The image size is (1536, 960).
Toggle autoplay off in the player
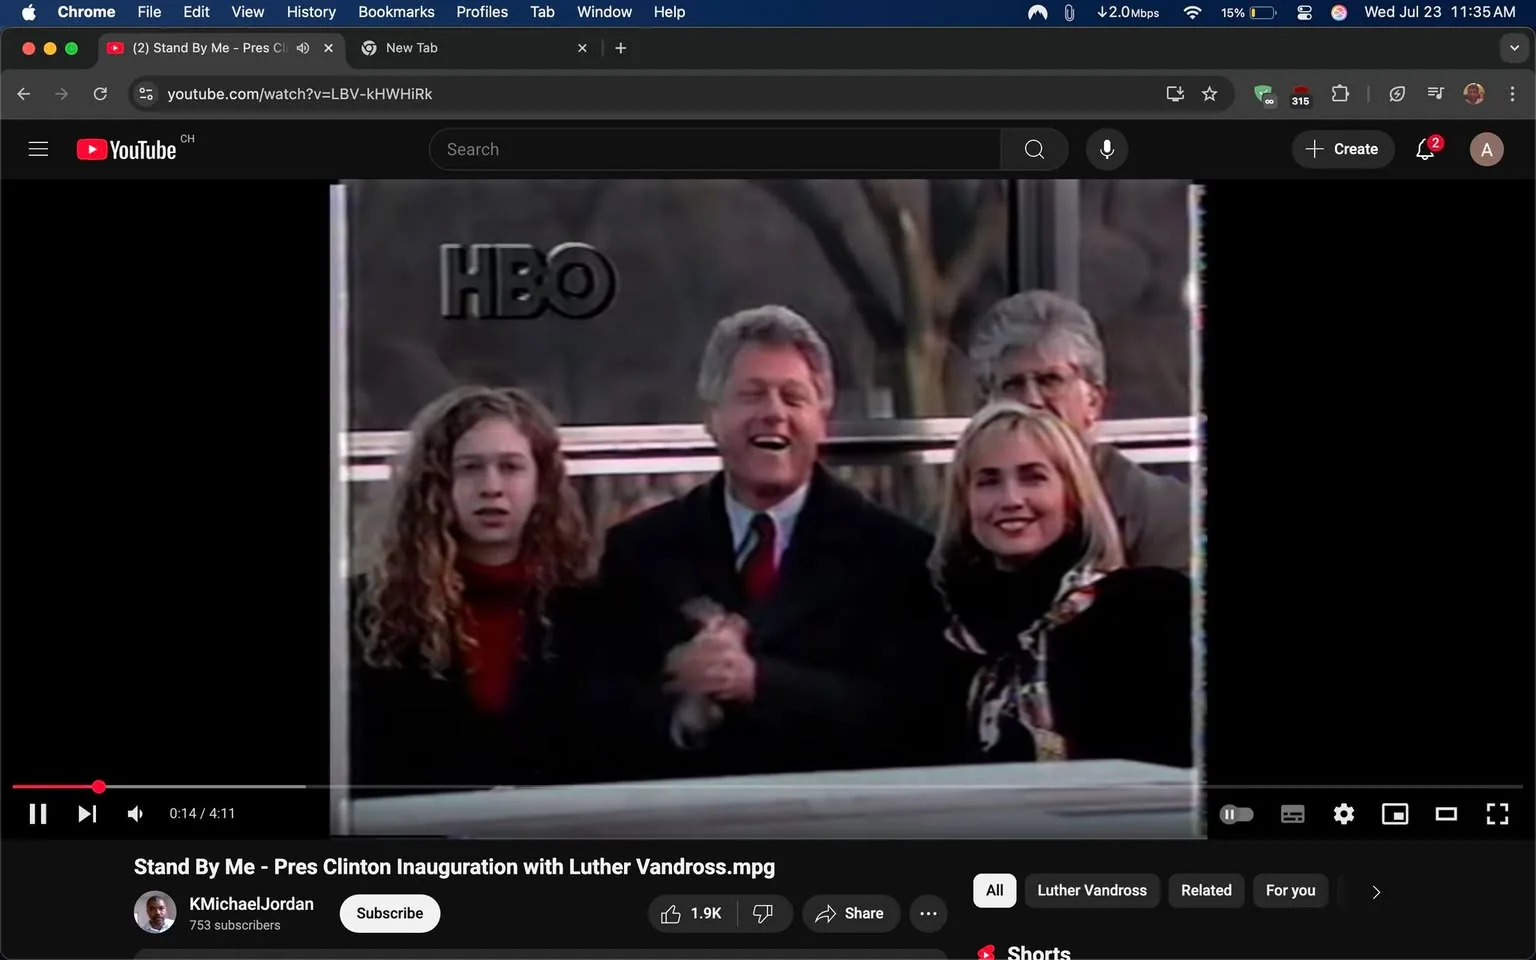(x=1236, y=813)
